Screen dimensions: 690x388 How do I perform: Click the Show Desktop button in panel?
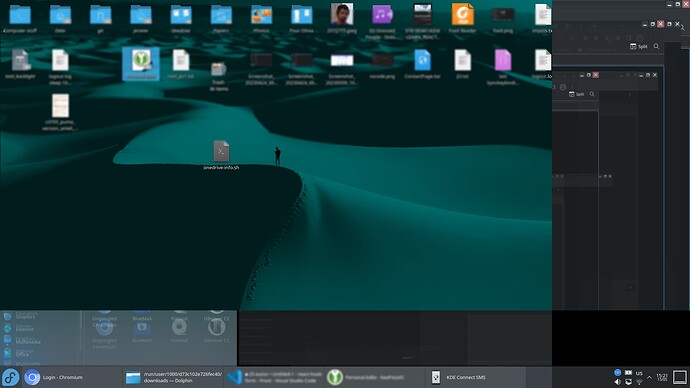pos(680,377)
